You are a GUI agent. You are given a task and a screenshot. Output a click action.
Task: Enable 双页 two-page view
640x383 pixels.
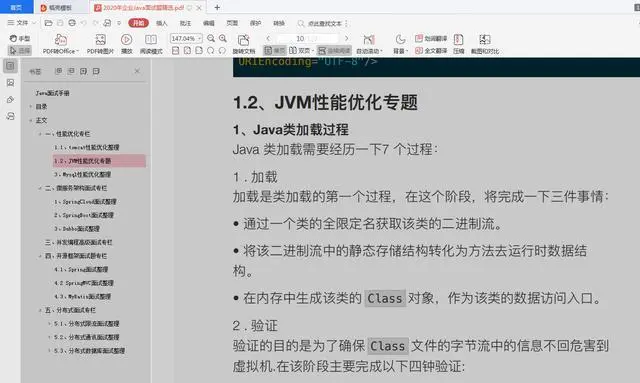[301, 51]
